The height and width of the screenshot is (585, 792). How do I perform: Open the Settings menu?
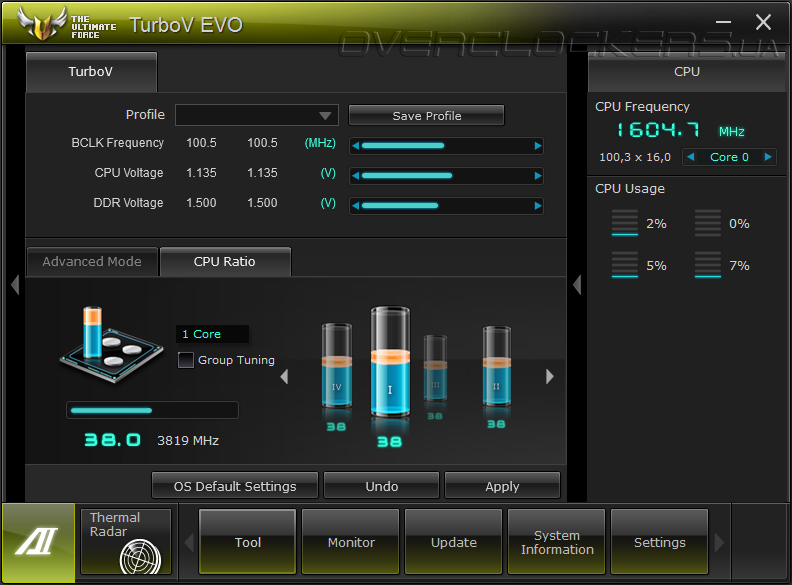(660, 542)
